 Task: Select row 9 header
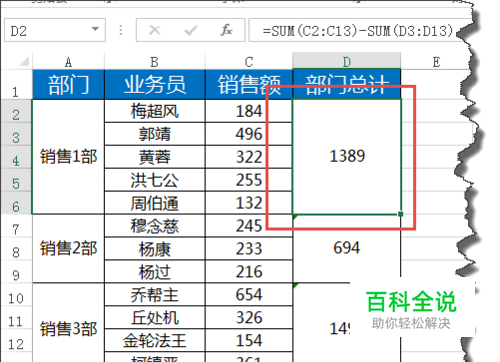[16, 272]
